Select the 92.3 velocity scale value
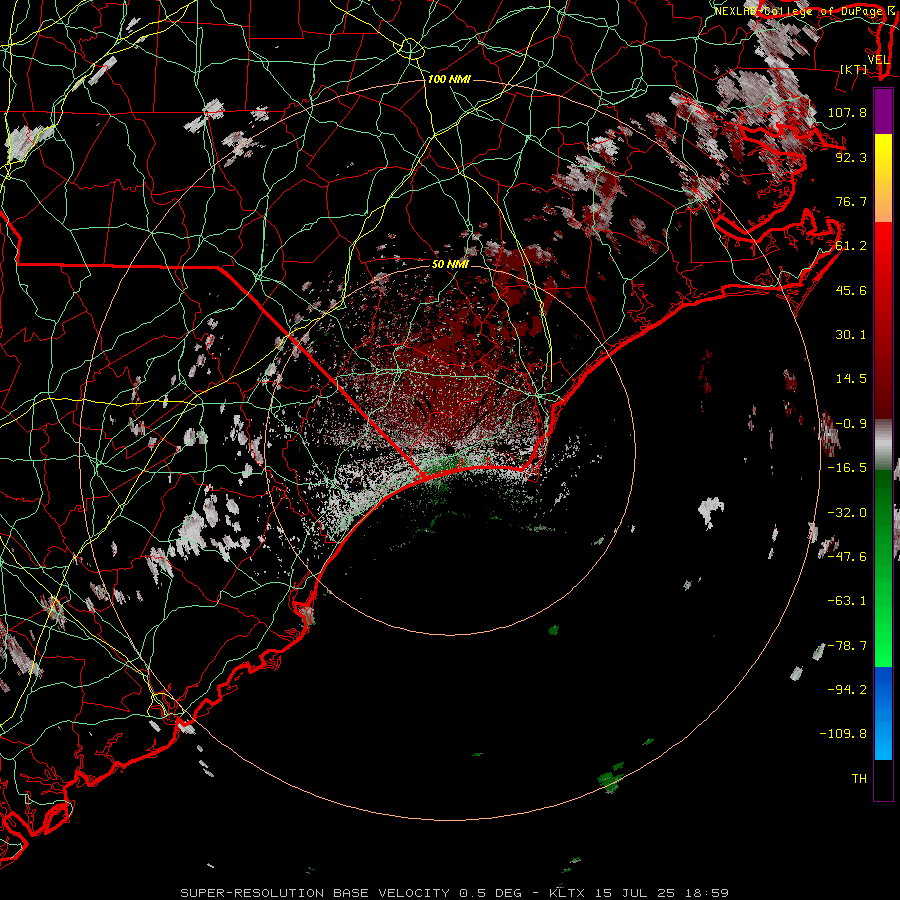 tap(851, 157)
